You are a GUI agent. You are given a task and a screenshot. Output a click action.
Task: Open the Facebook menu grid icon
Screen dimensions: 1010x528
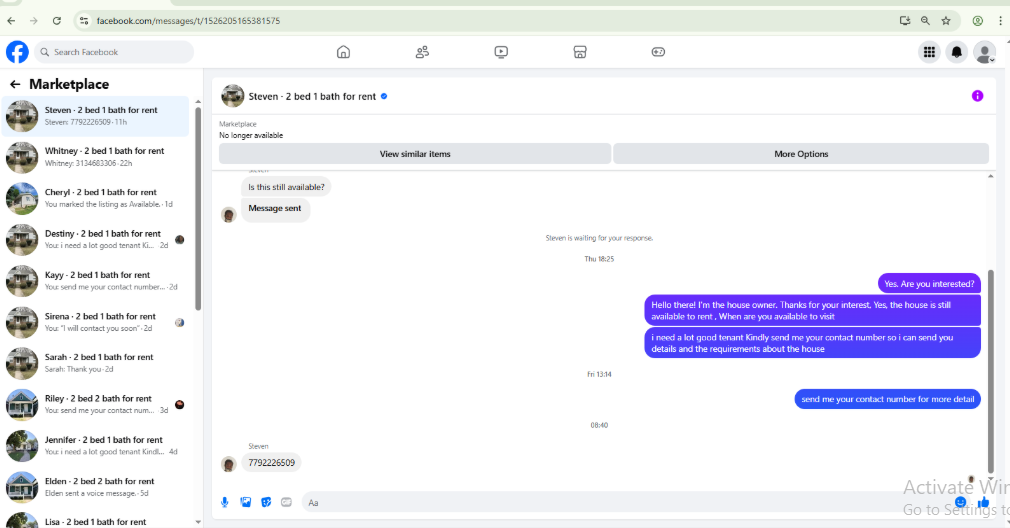pos(929,52)
